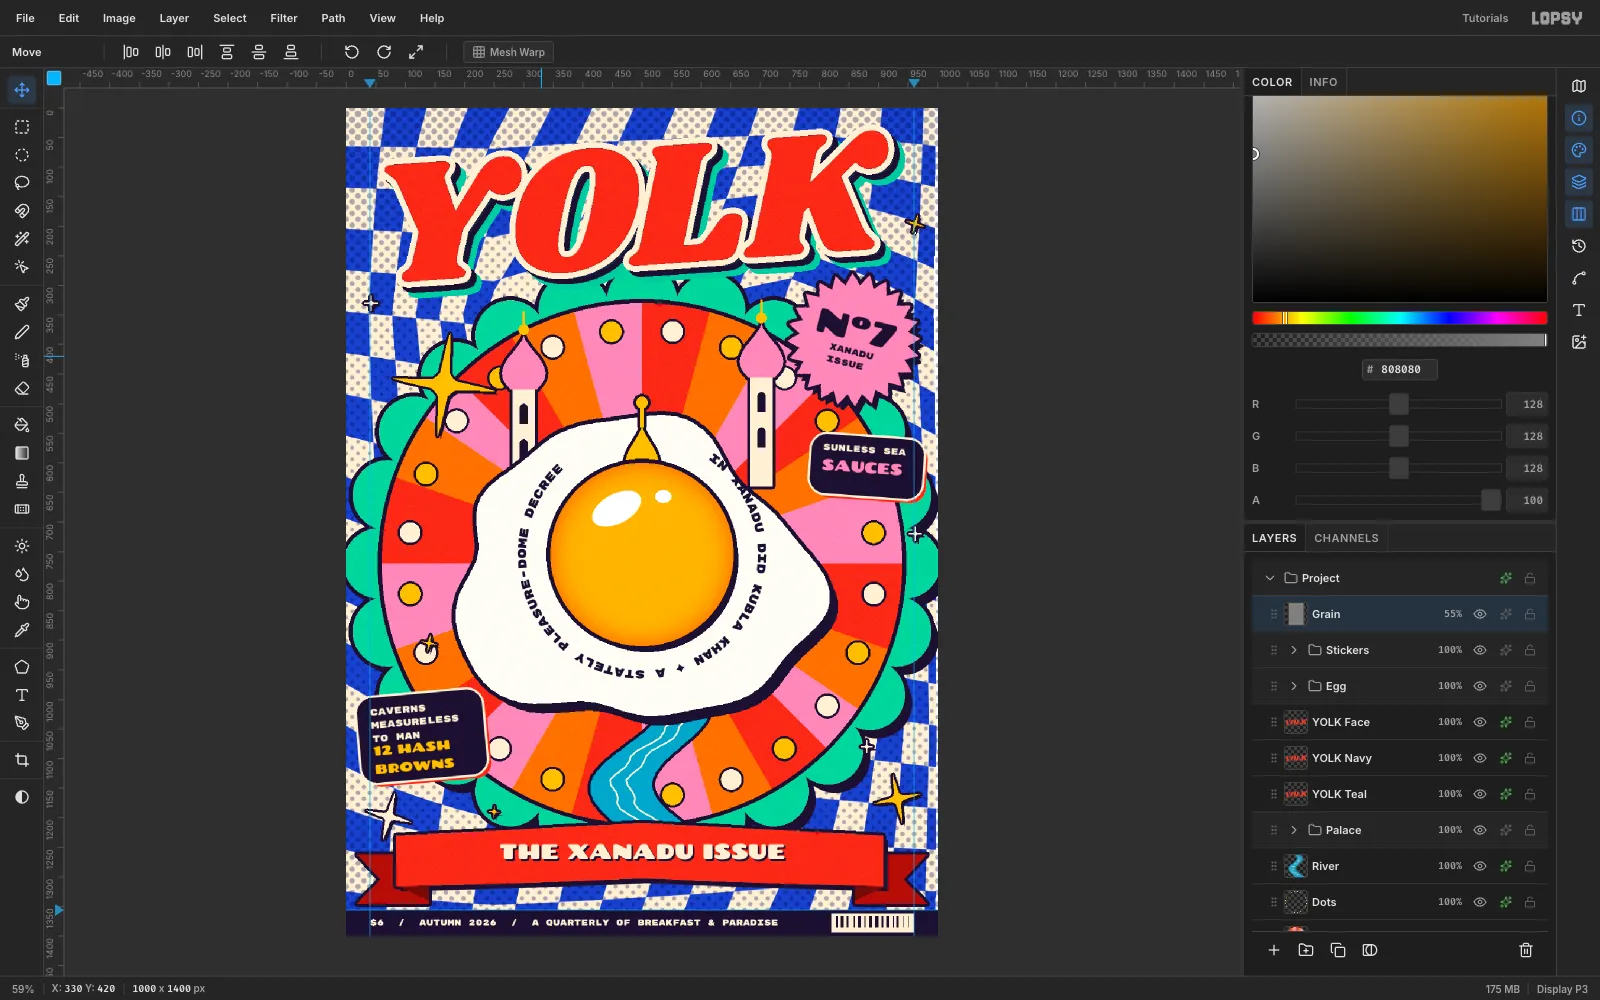
Task: Toggle the lock on Palace group
Action: point(1530,830)
